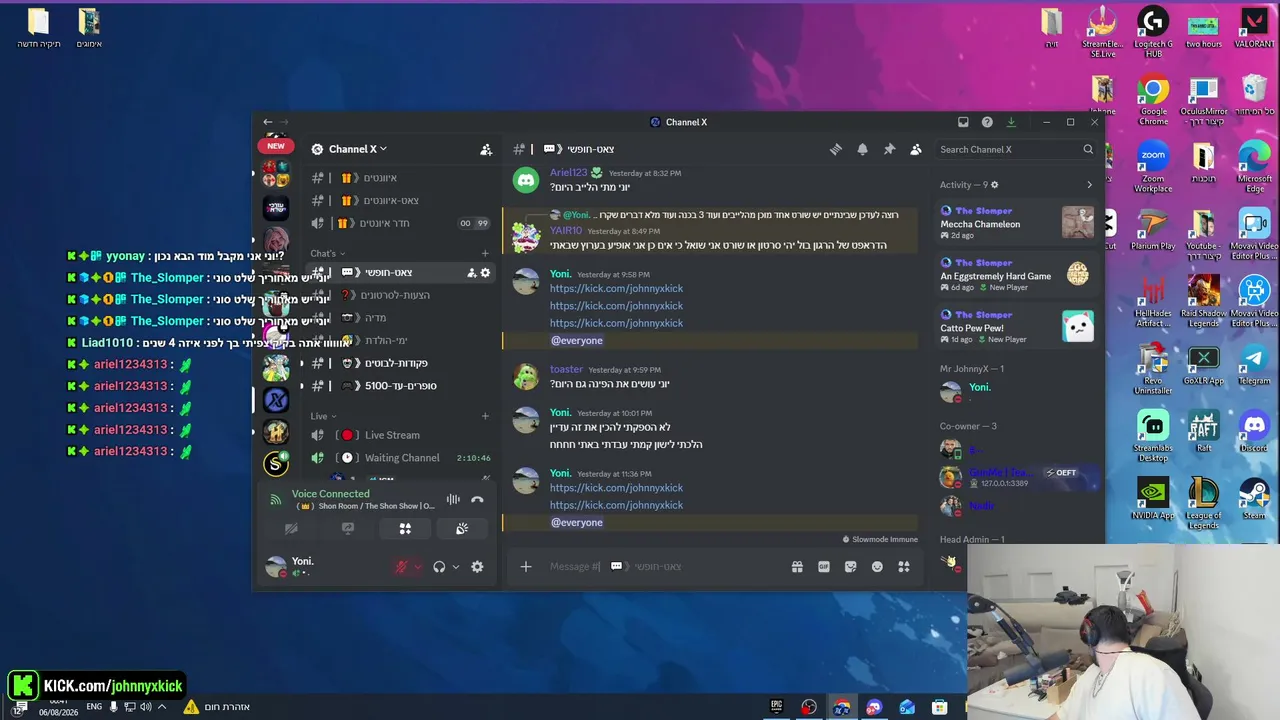Viewport: 1280px width, 720px height.
Task: Toggle the member list icon
Action: (916, 149)
